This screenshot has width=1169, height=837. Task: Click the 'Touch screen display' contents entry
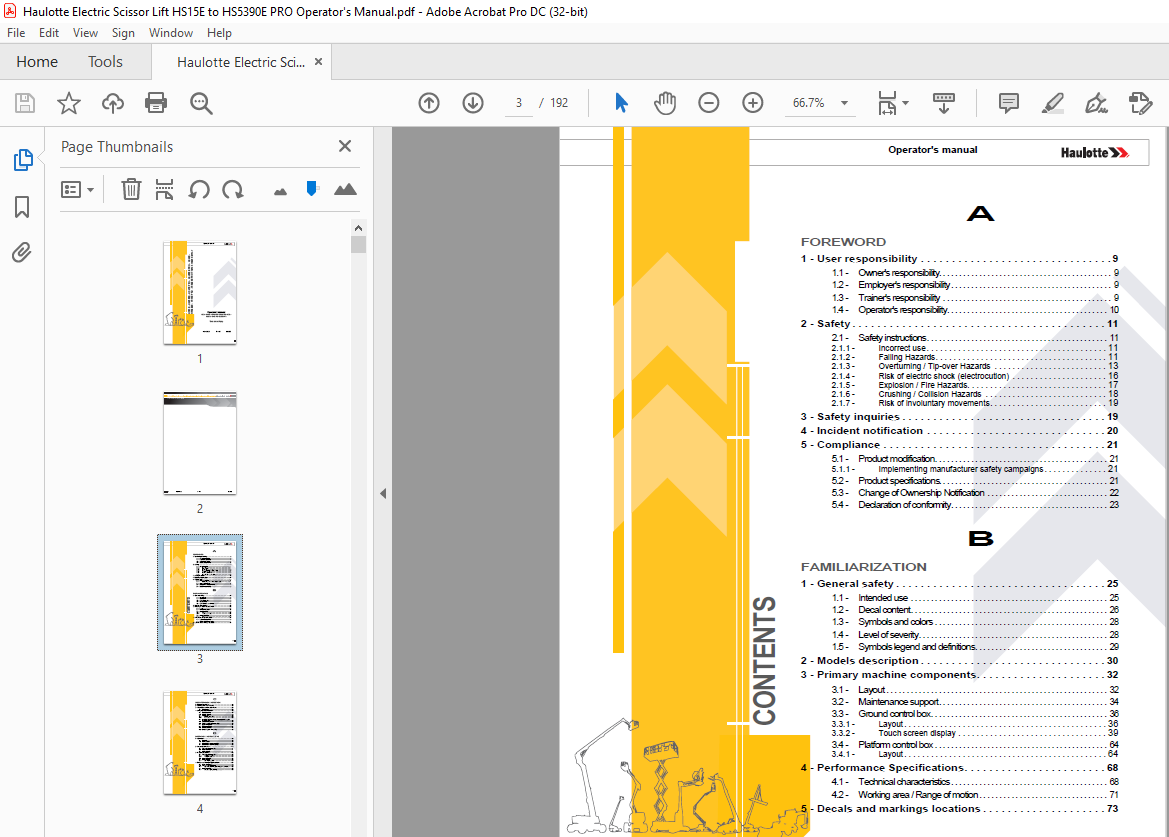click(x=975, y=733)
